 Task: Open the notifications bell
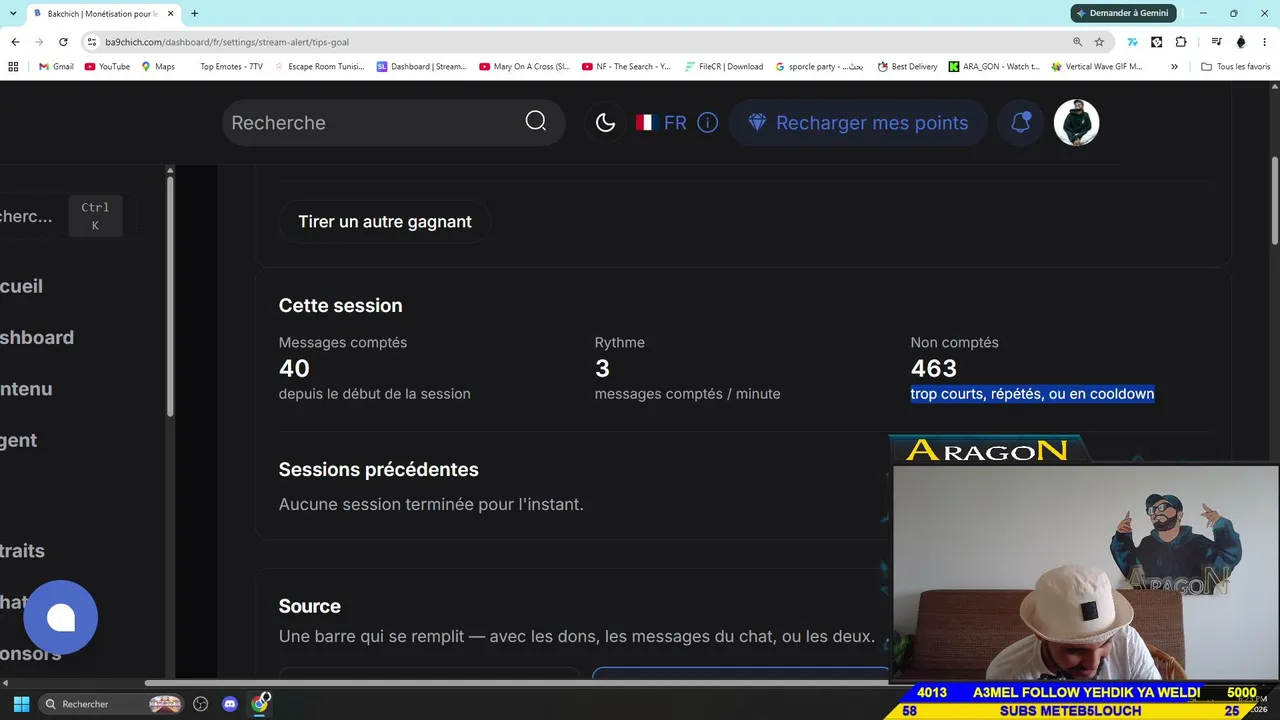[x=1020, y=123]
